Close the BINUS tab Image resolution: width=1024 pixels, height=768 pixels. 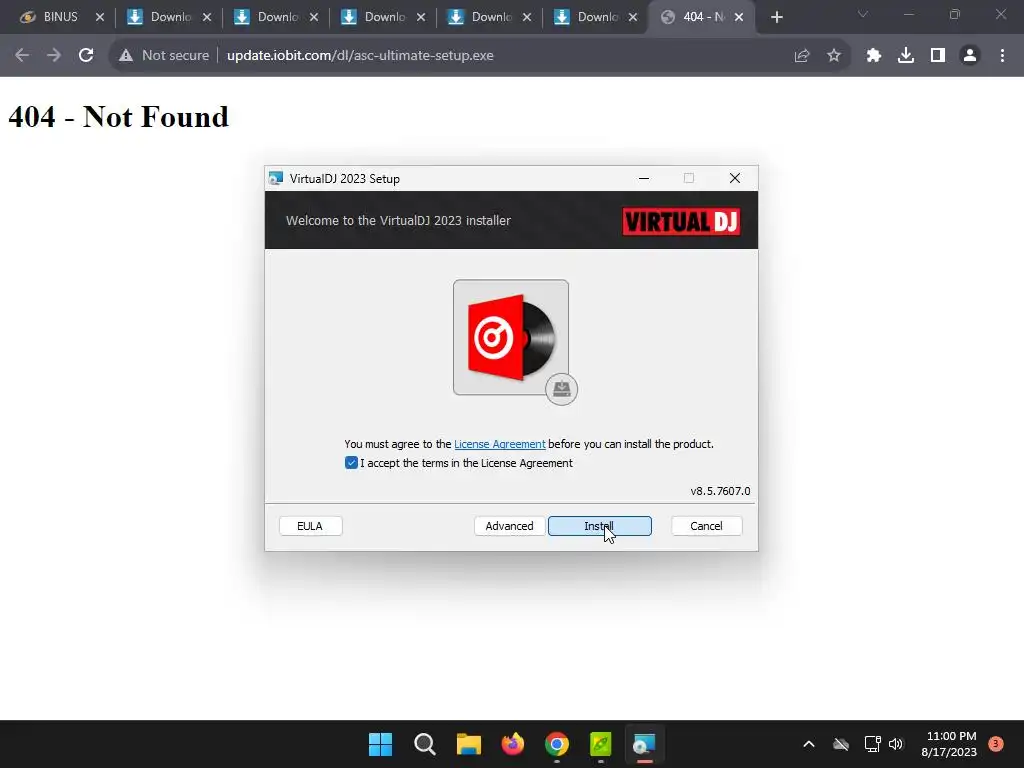[x=100, y=17]
